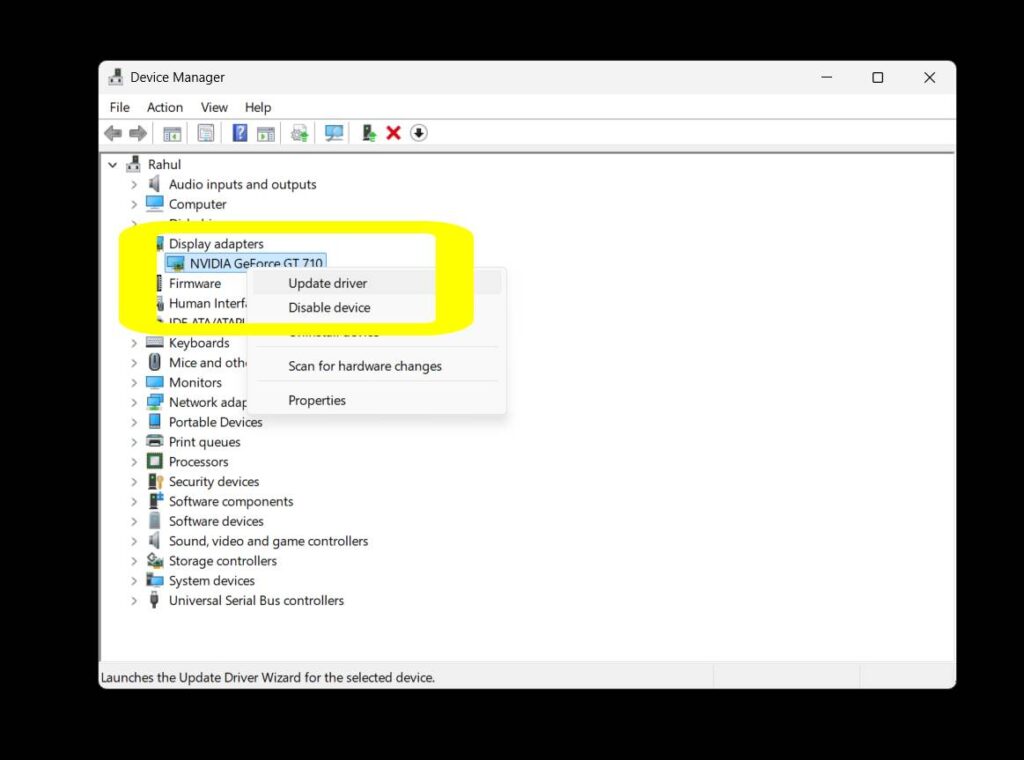Click the Computer category monitor icon

coord(155,204)
